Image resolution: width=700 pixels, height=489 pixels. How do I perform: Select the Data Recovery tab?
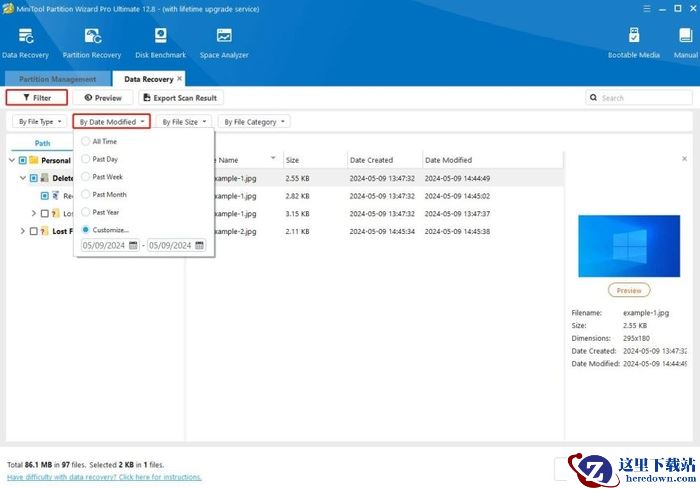click(148, 79)
